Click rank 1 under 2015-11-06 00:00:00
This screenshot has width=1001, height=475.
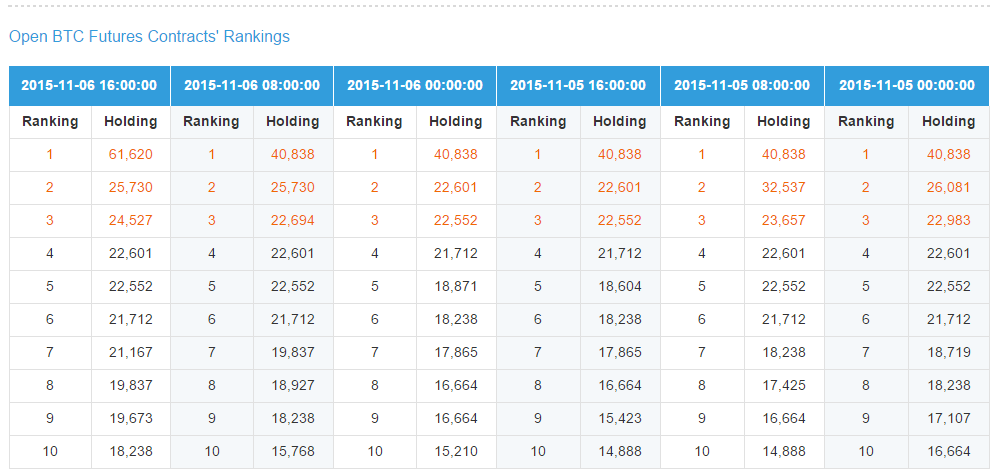tap(375, 155)
